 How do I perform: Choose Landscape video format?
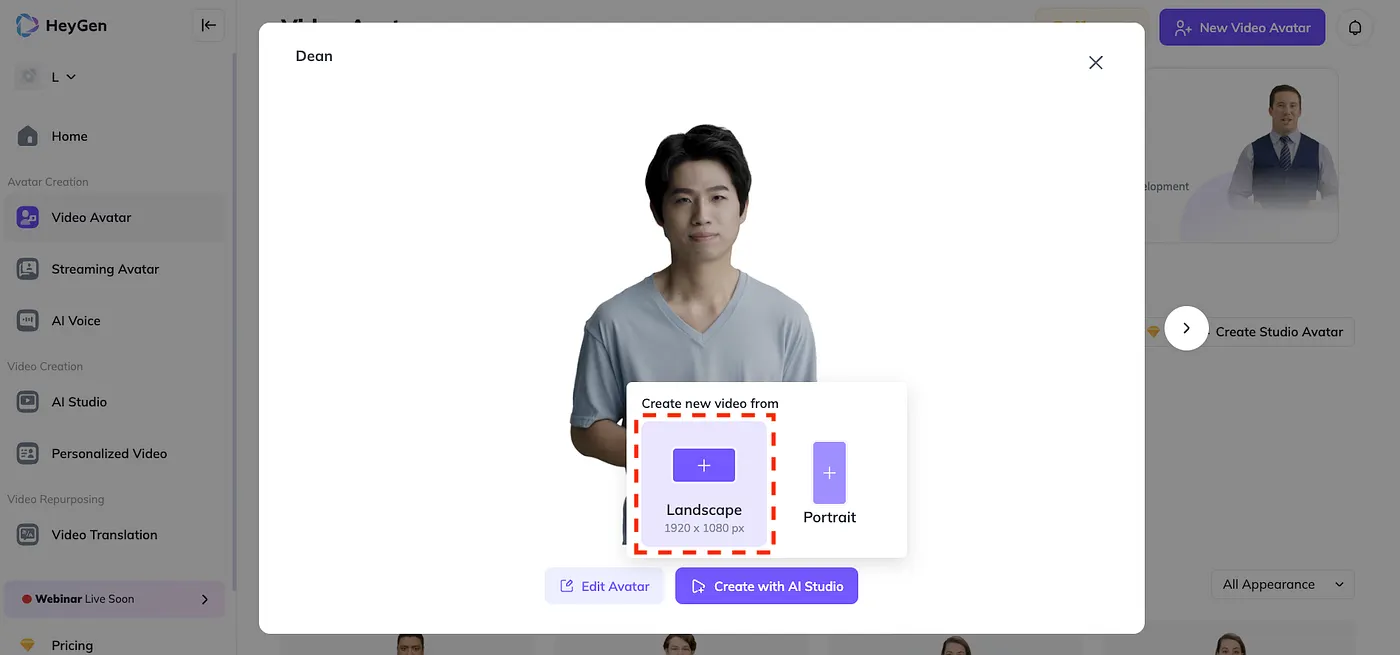click(x=704, y=484)
